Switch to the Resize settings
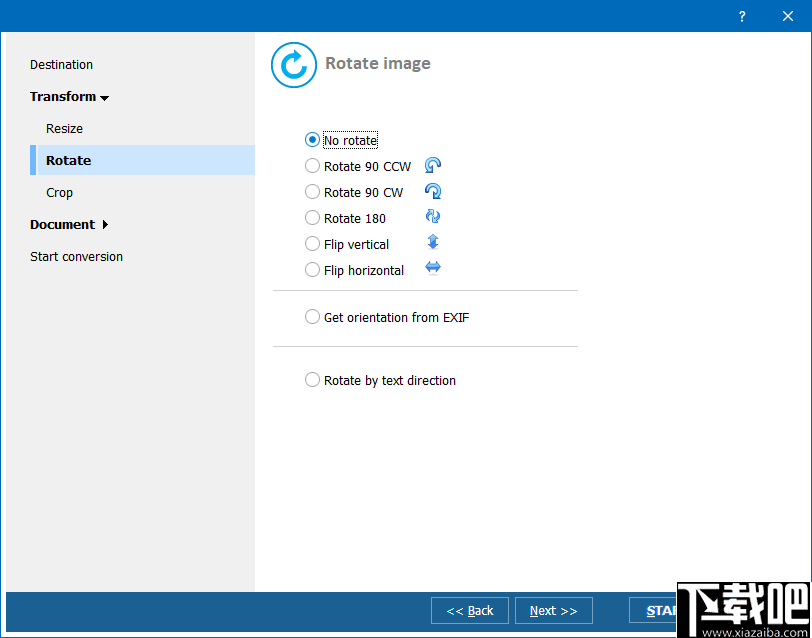 [64, 128]
